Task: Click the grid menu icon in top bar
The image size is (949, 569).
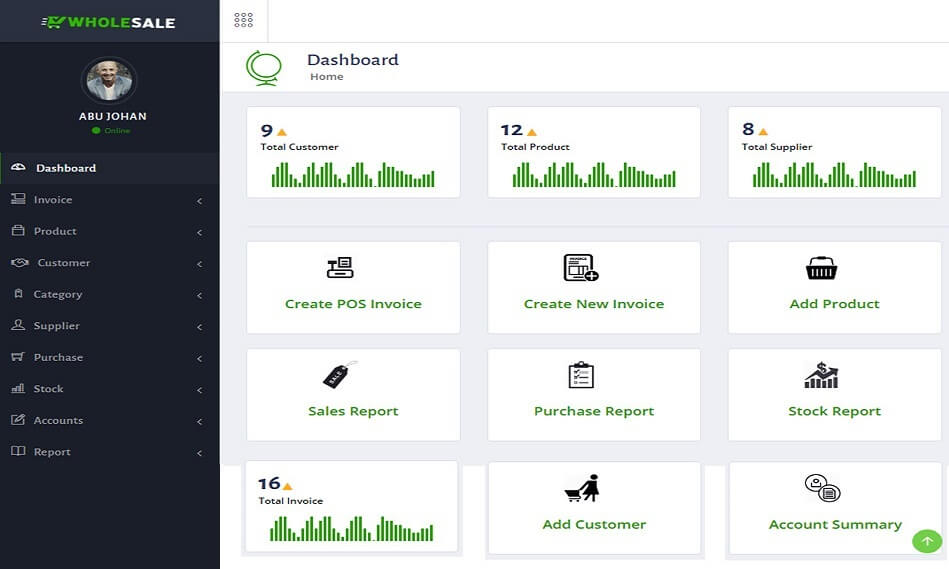Action: (x=243, y=20)
